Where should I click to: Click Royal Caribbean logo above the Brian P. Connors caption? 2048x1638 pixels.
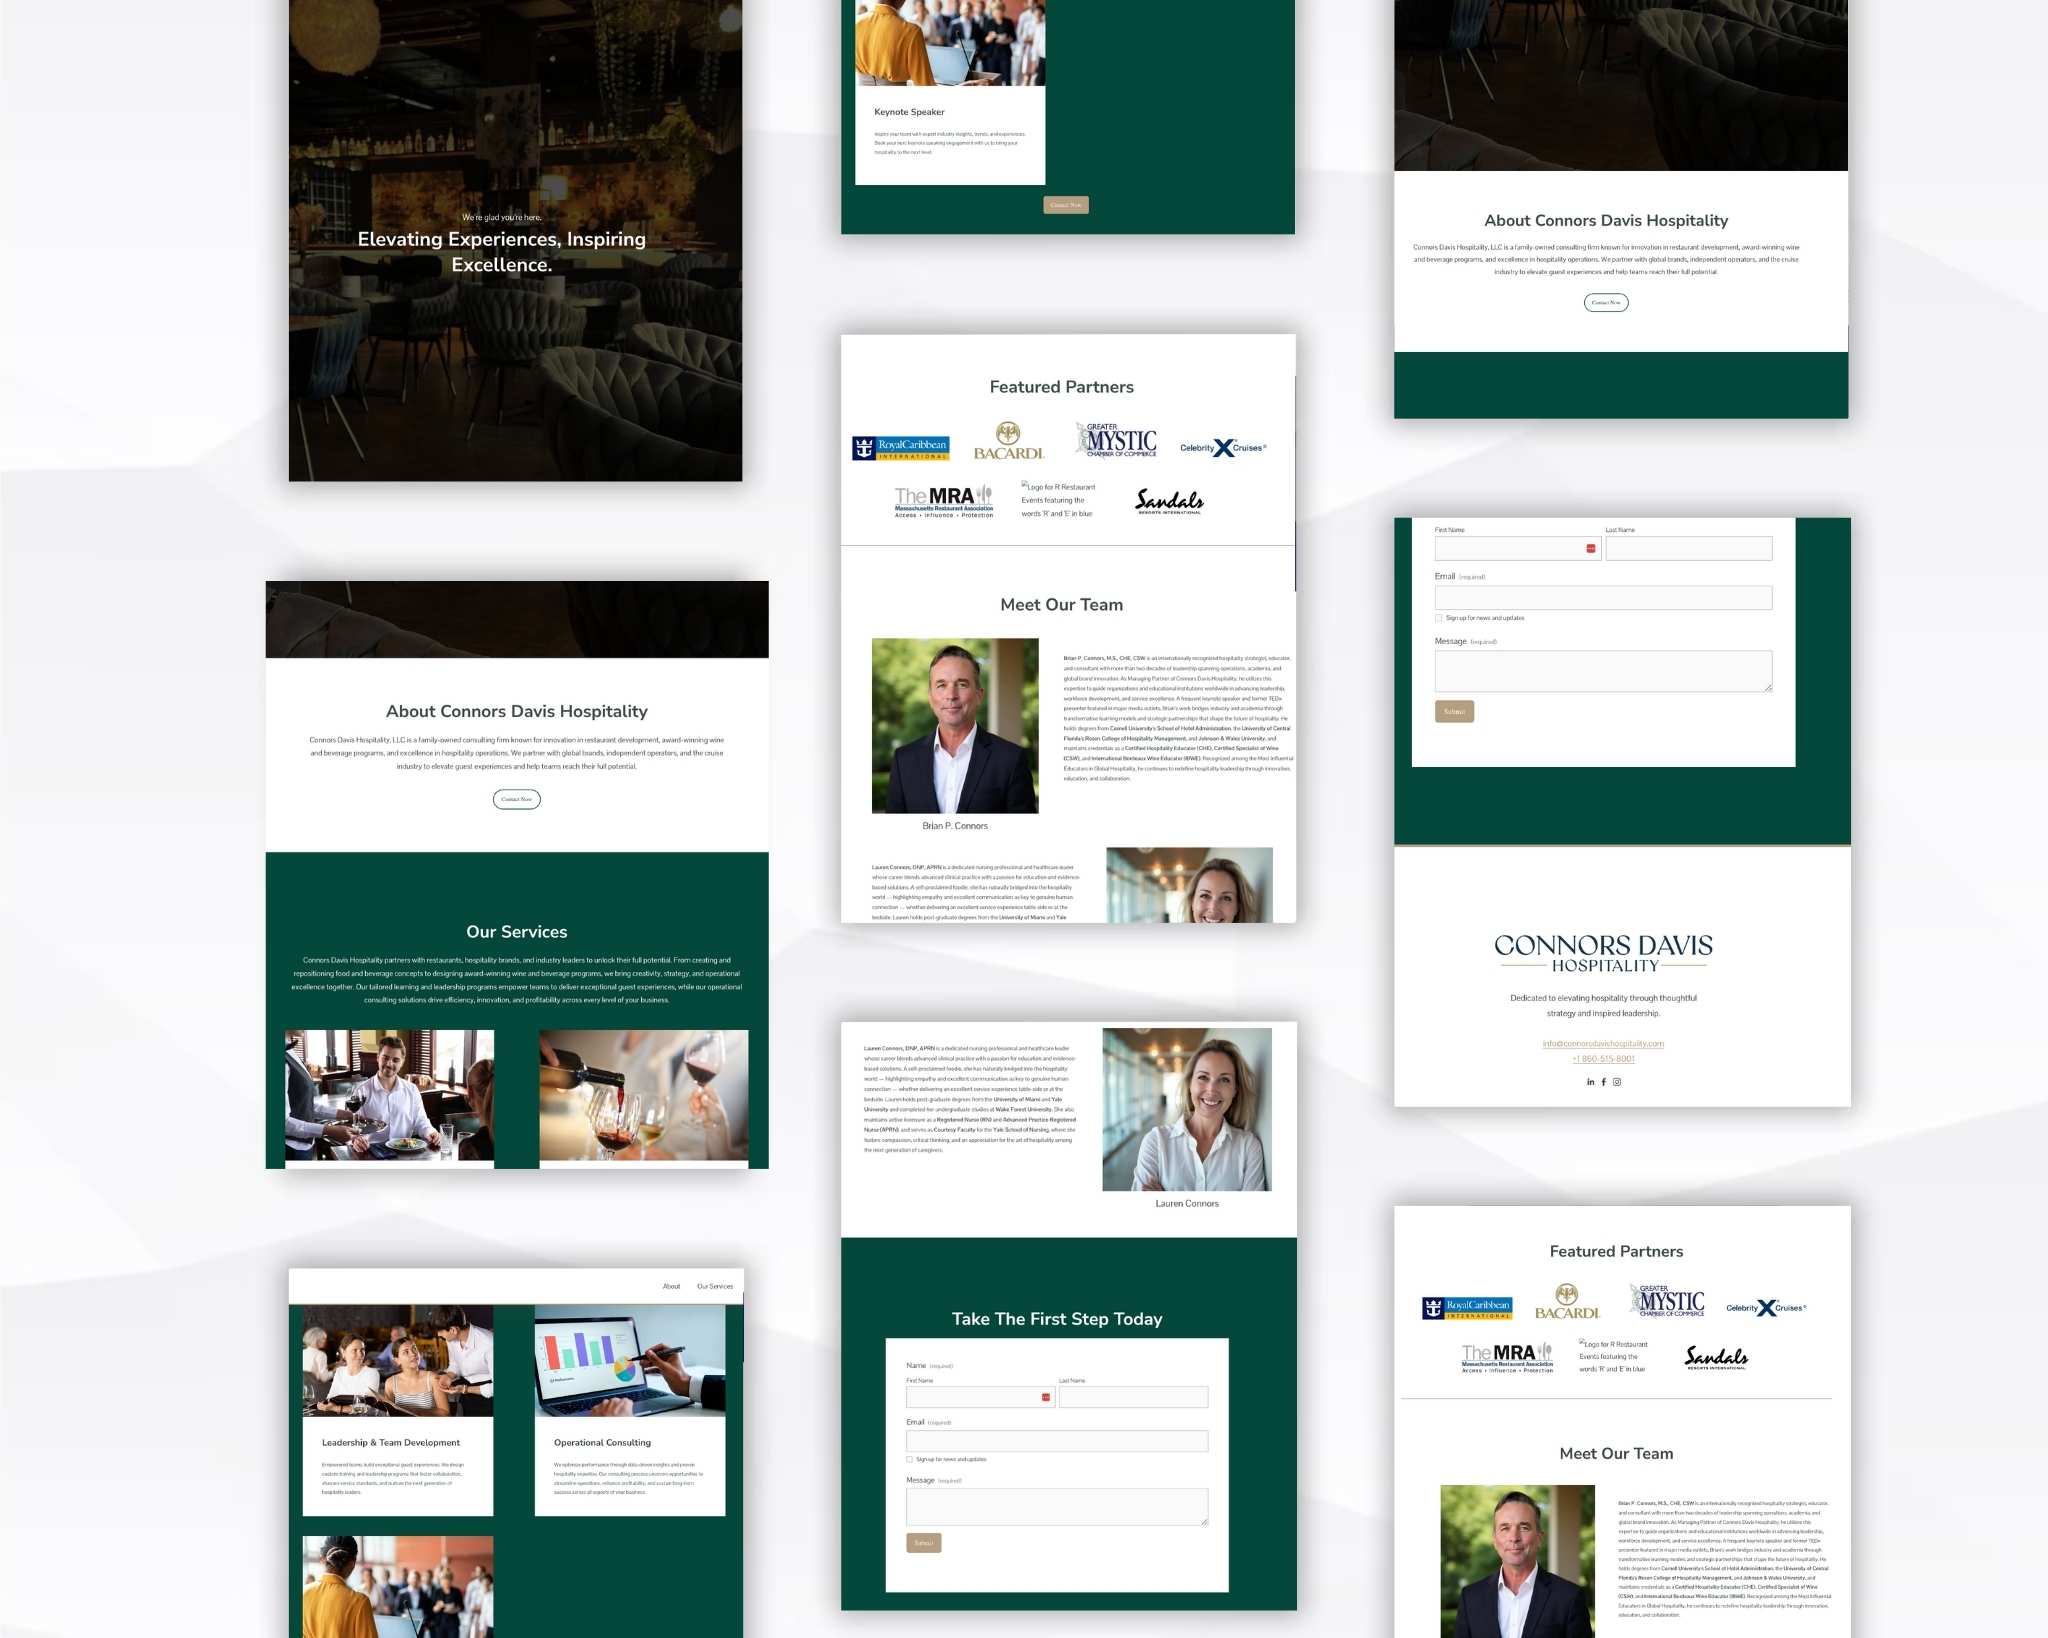(900, 448)
